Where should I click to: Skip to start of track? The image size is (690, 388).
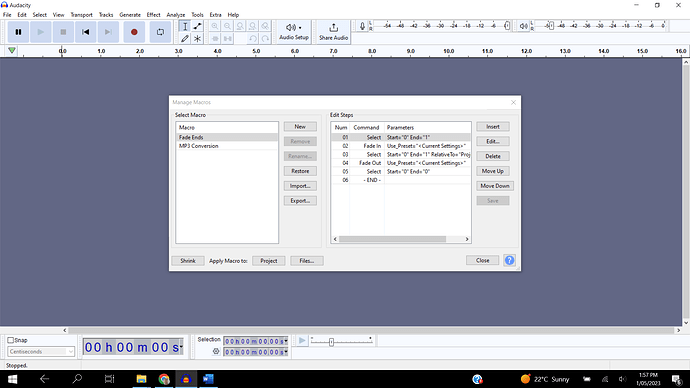(85, 32)
